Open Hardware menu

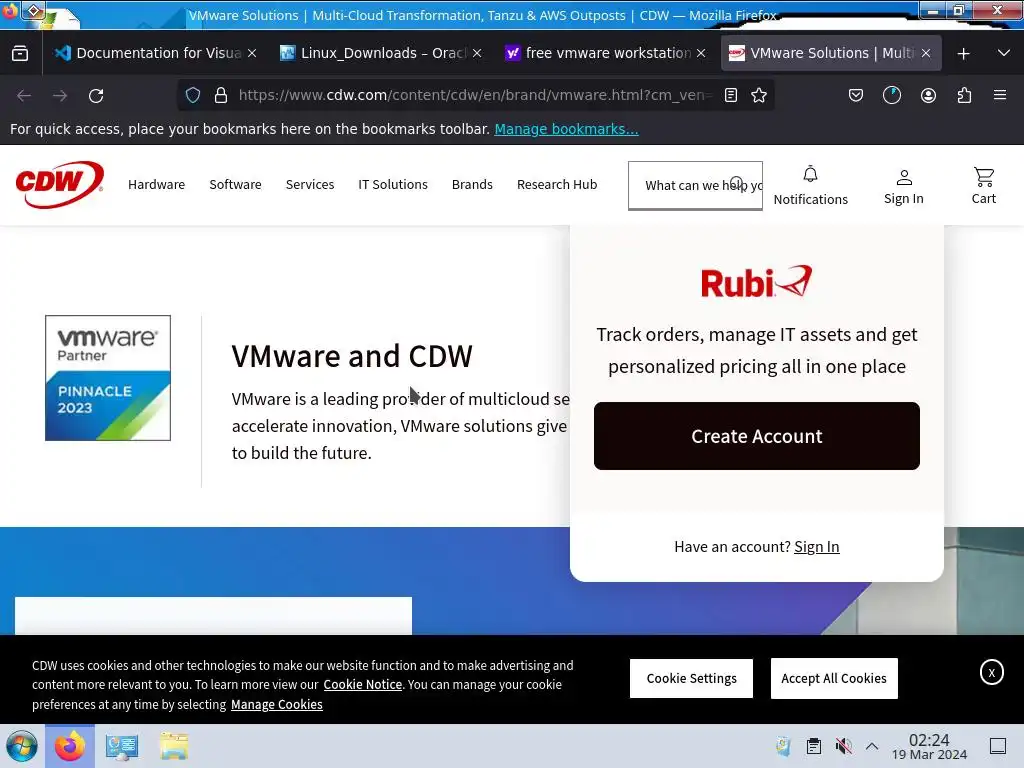click(156, 185)
